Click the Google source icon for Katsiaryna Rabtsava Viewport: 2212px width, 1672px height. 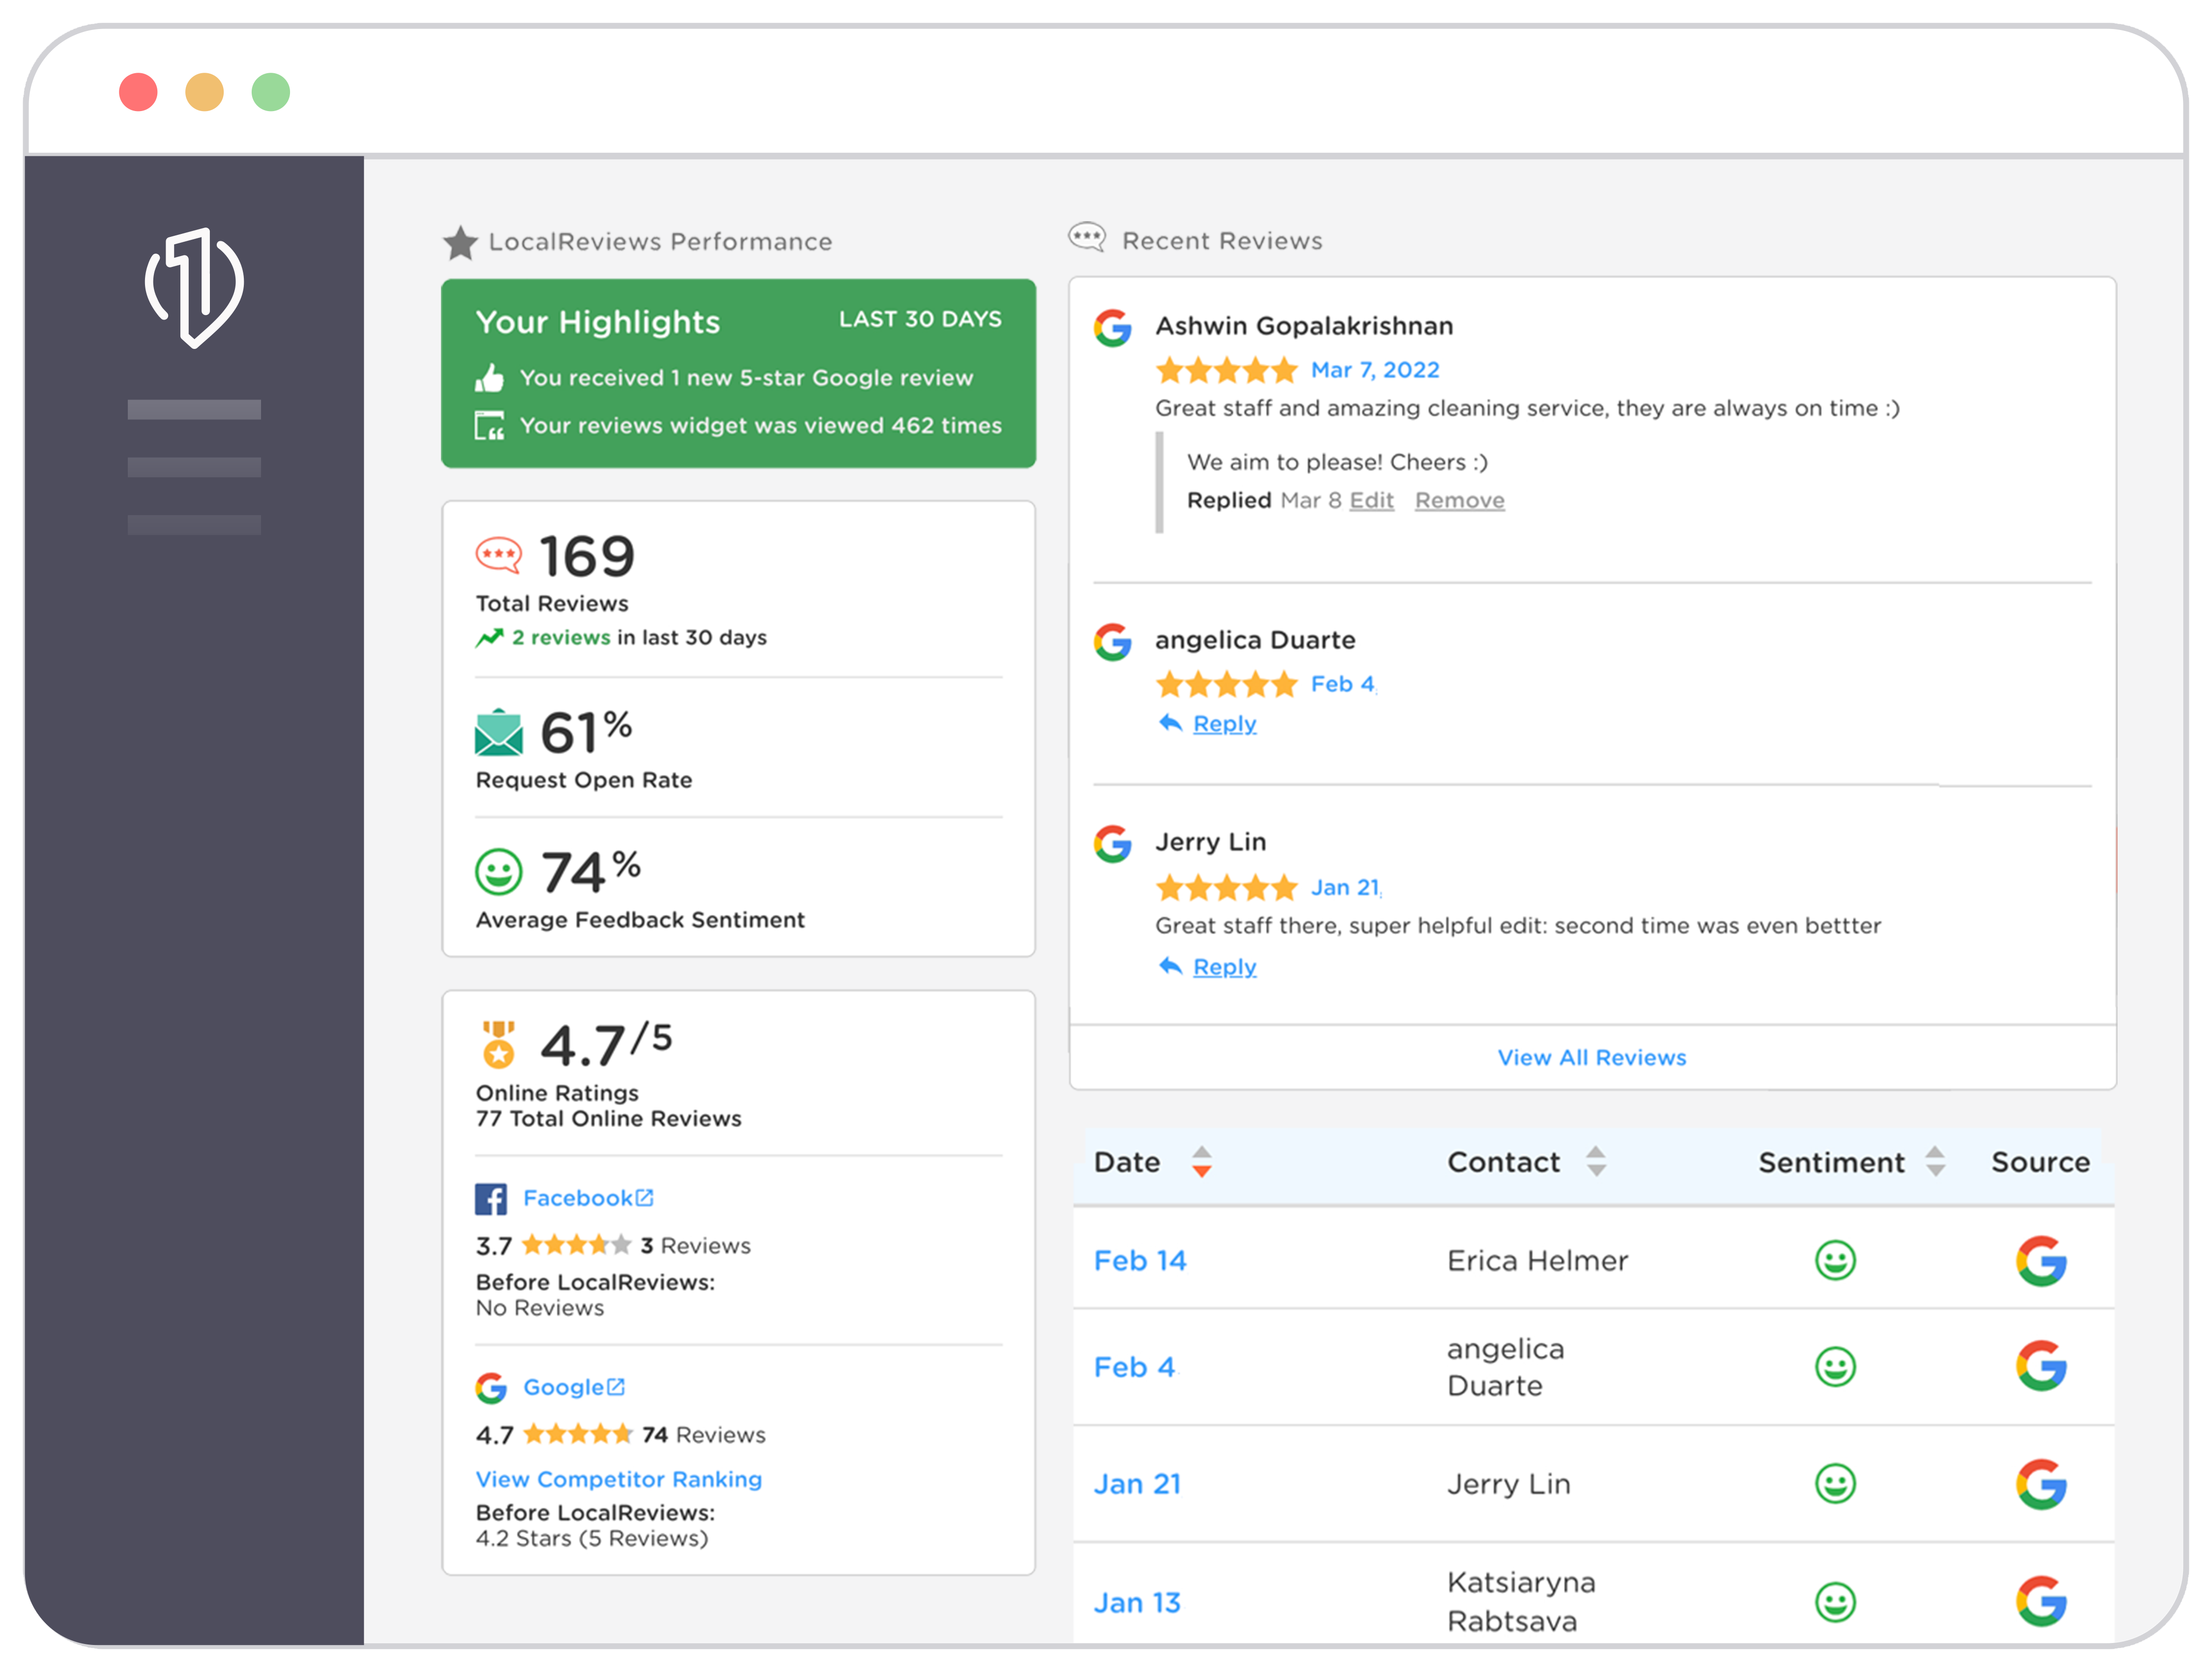pos(2041,1601)
